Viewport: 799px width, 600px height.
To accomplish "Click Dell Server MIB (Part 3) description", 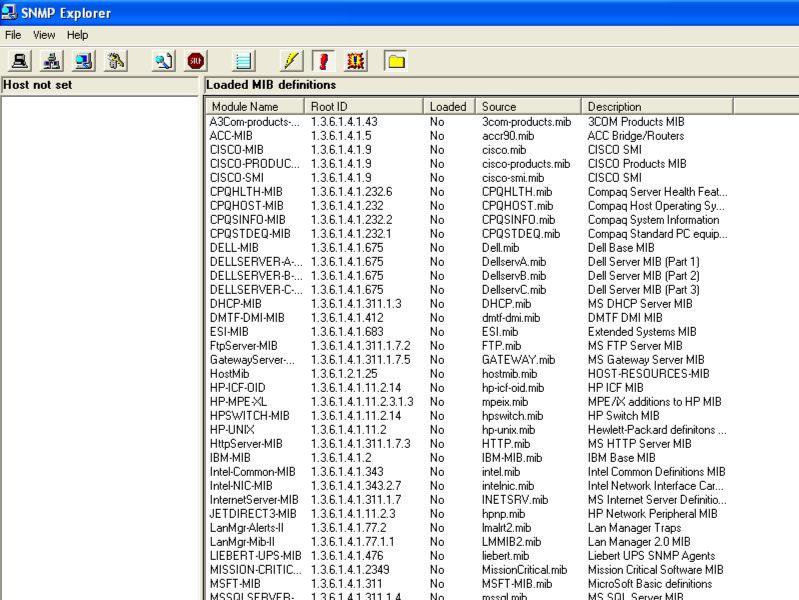I will (644, 290).
